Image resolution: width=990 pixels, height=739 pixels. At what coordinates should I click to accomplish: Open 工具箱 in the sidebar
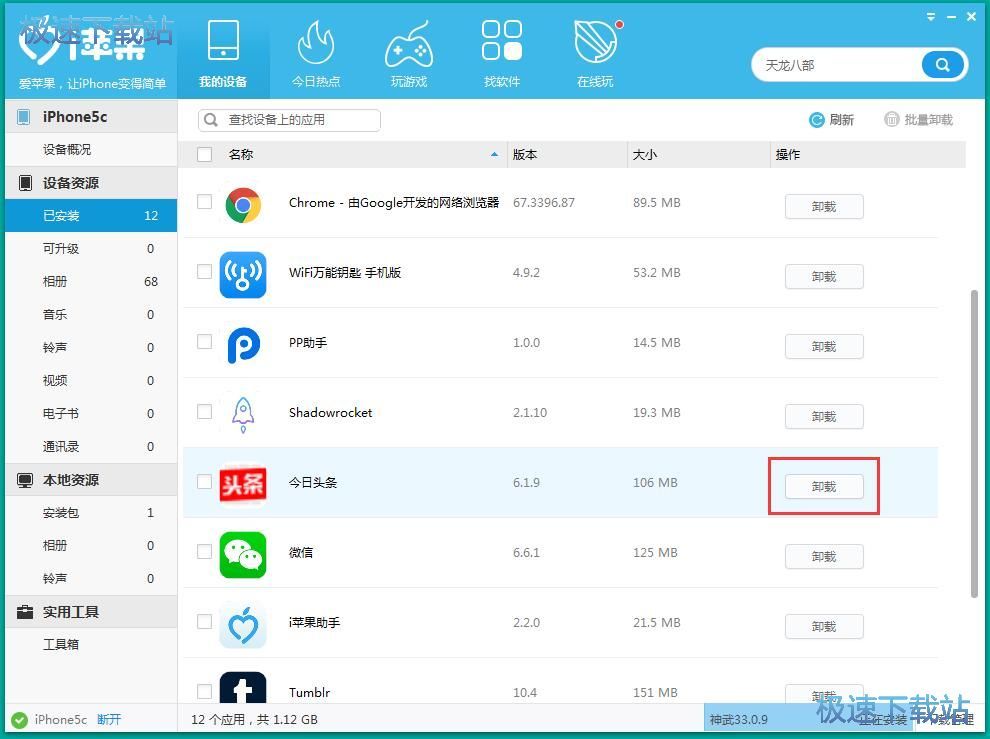click(91, 644)
